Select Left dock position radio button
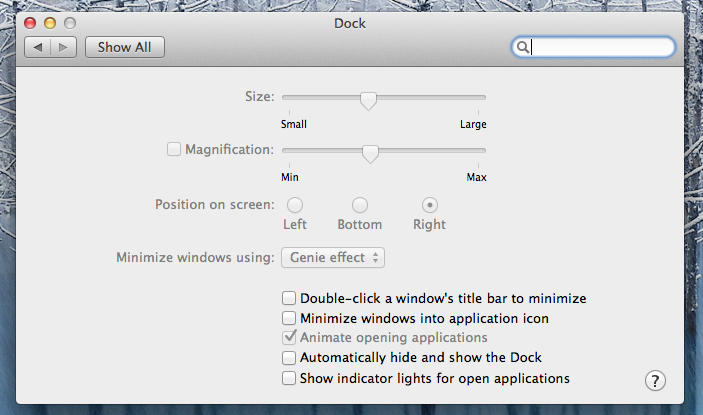This screenshot has width=703, height=415. click(295, 205)
